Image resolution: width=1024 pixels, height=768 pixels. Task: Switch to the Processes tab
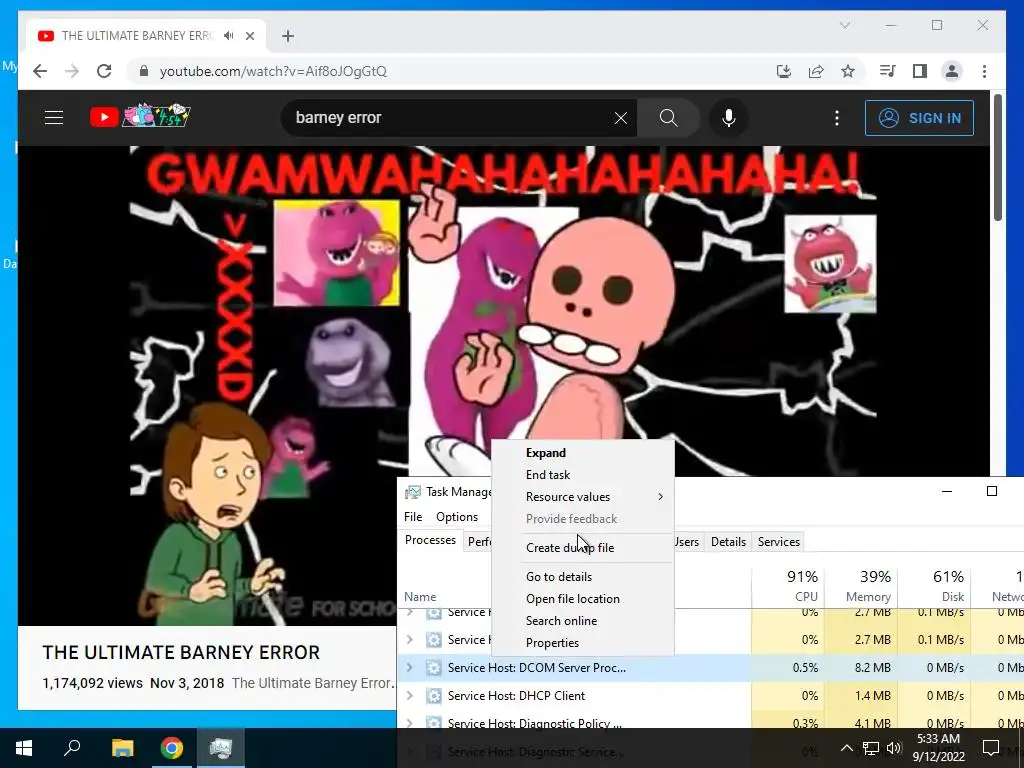[430, 540]
